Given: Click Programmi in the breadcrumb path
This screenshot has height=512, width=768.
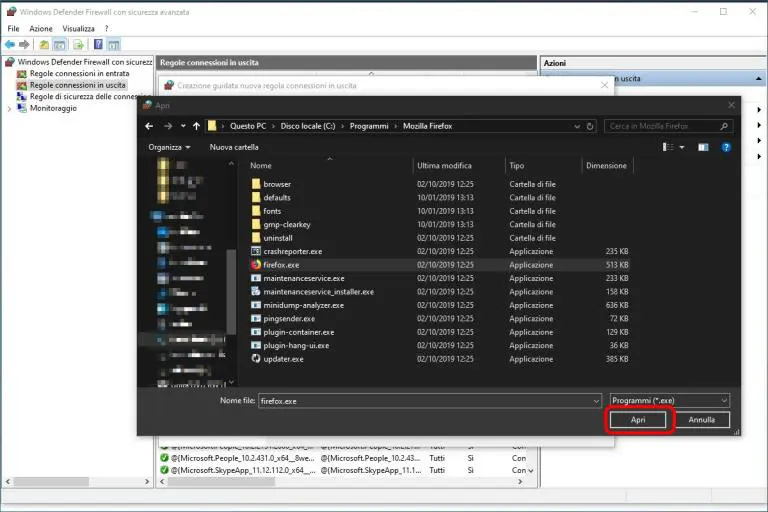Looking at the screenshot, I should 369,126.
